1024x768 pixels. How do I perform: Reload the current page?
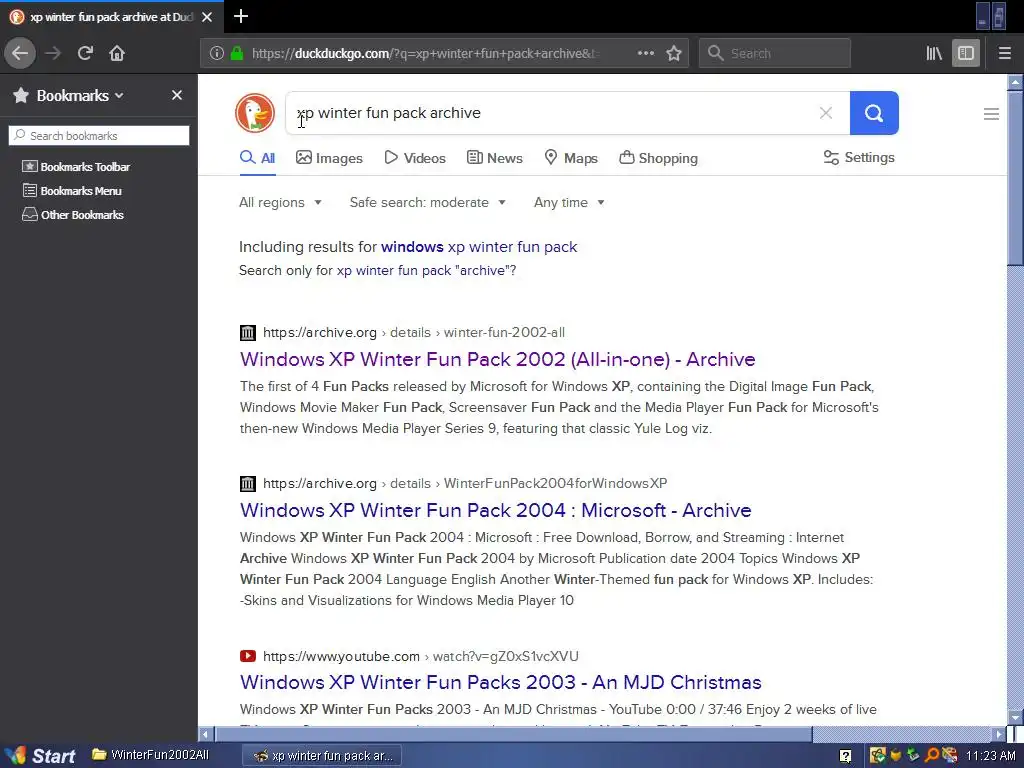pos(85,53)
